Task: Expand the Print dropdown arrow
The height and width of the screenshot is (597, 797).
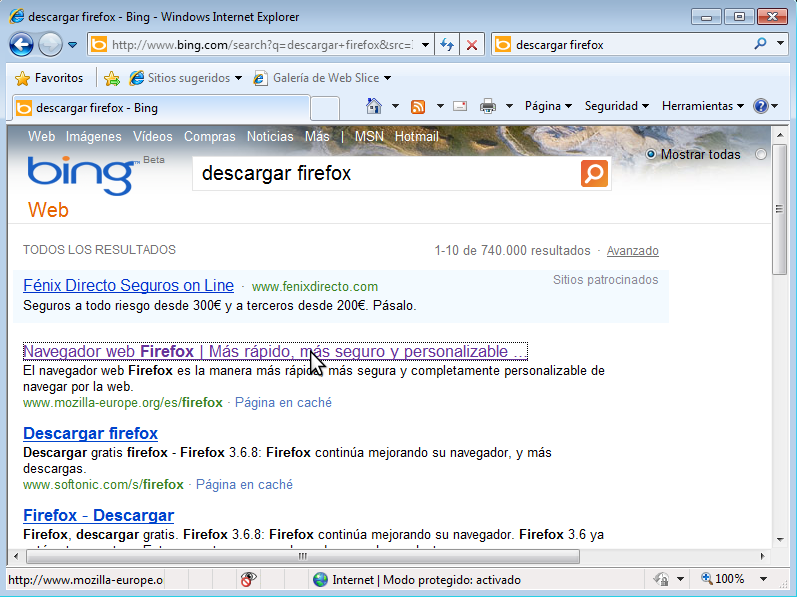Action: [509, 106]
